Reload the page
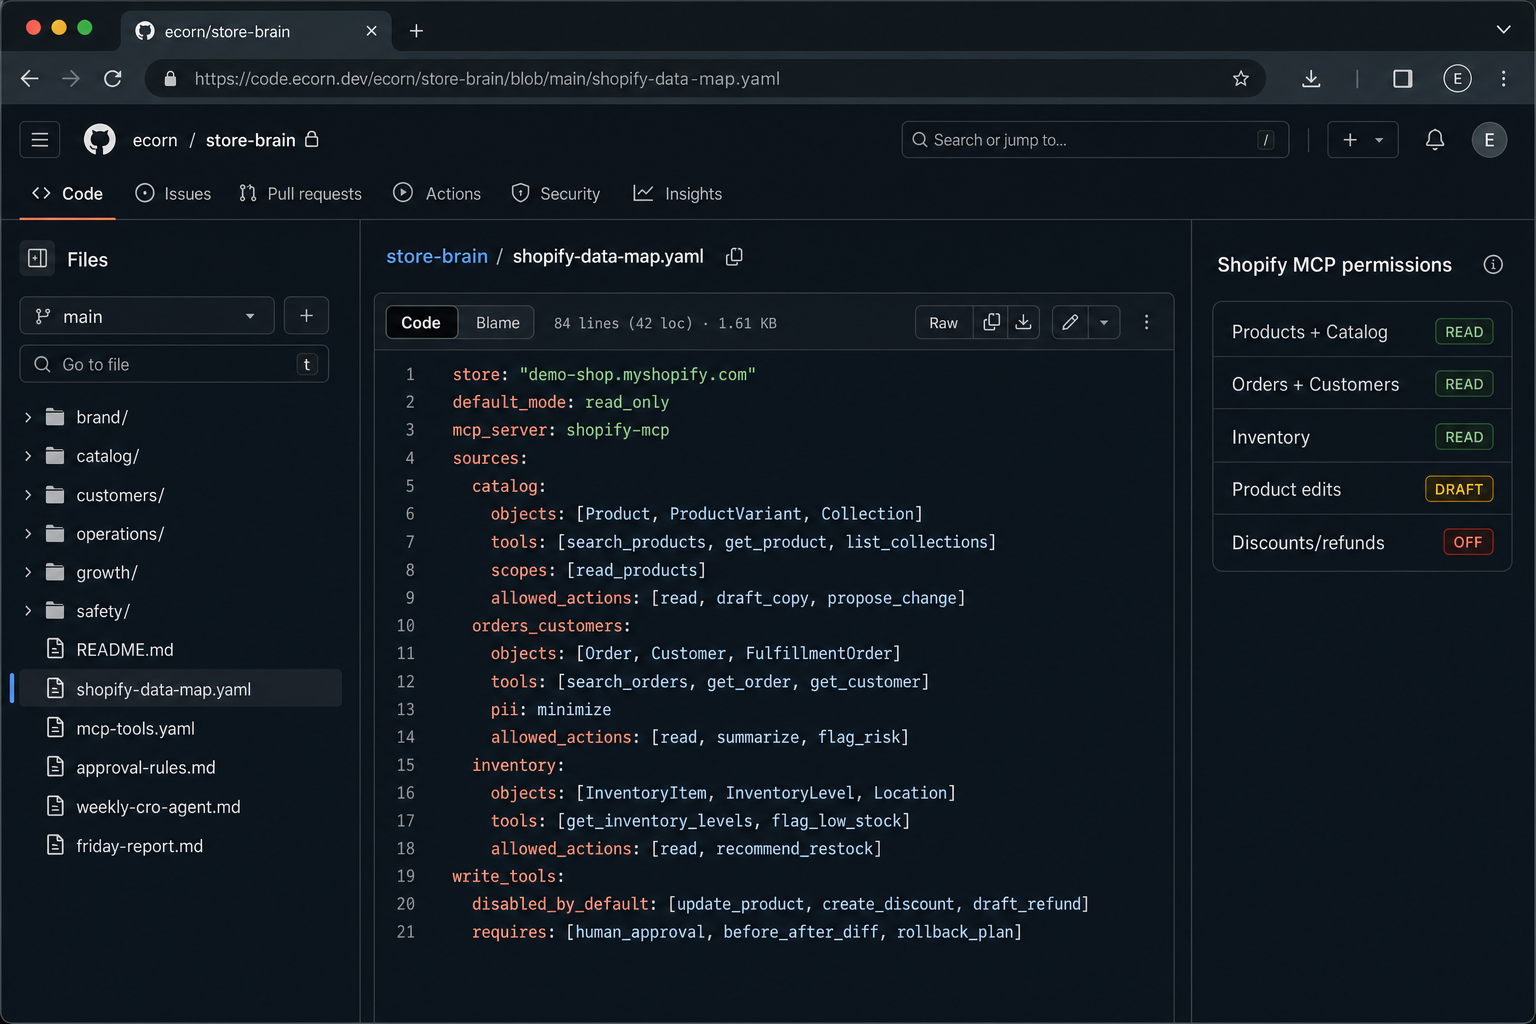This screenshot has height=1024, width=1536. 113,78
